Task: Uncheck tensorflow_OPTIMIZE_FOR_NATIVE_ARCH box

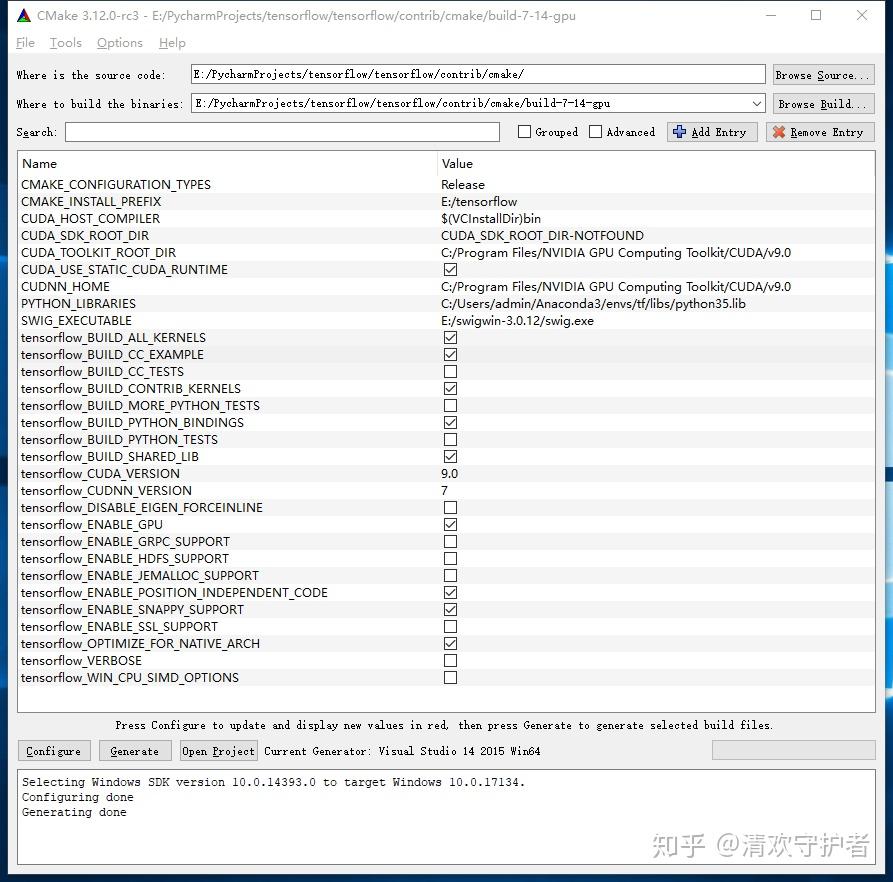Action: pyautogui.click(x=450, y=643)
